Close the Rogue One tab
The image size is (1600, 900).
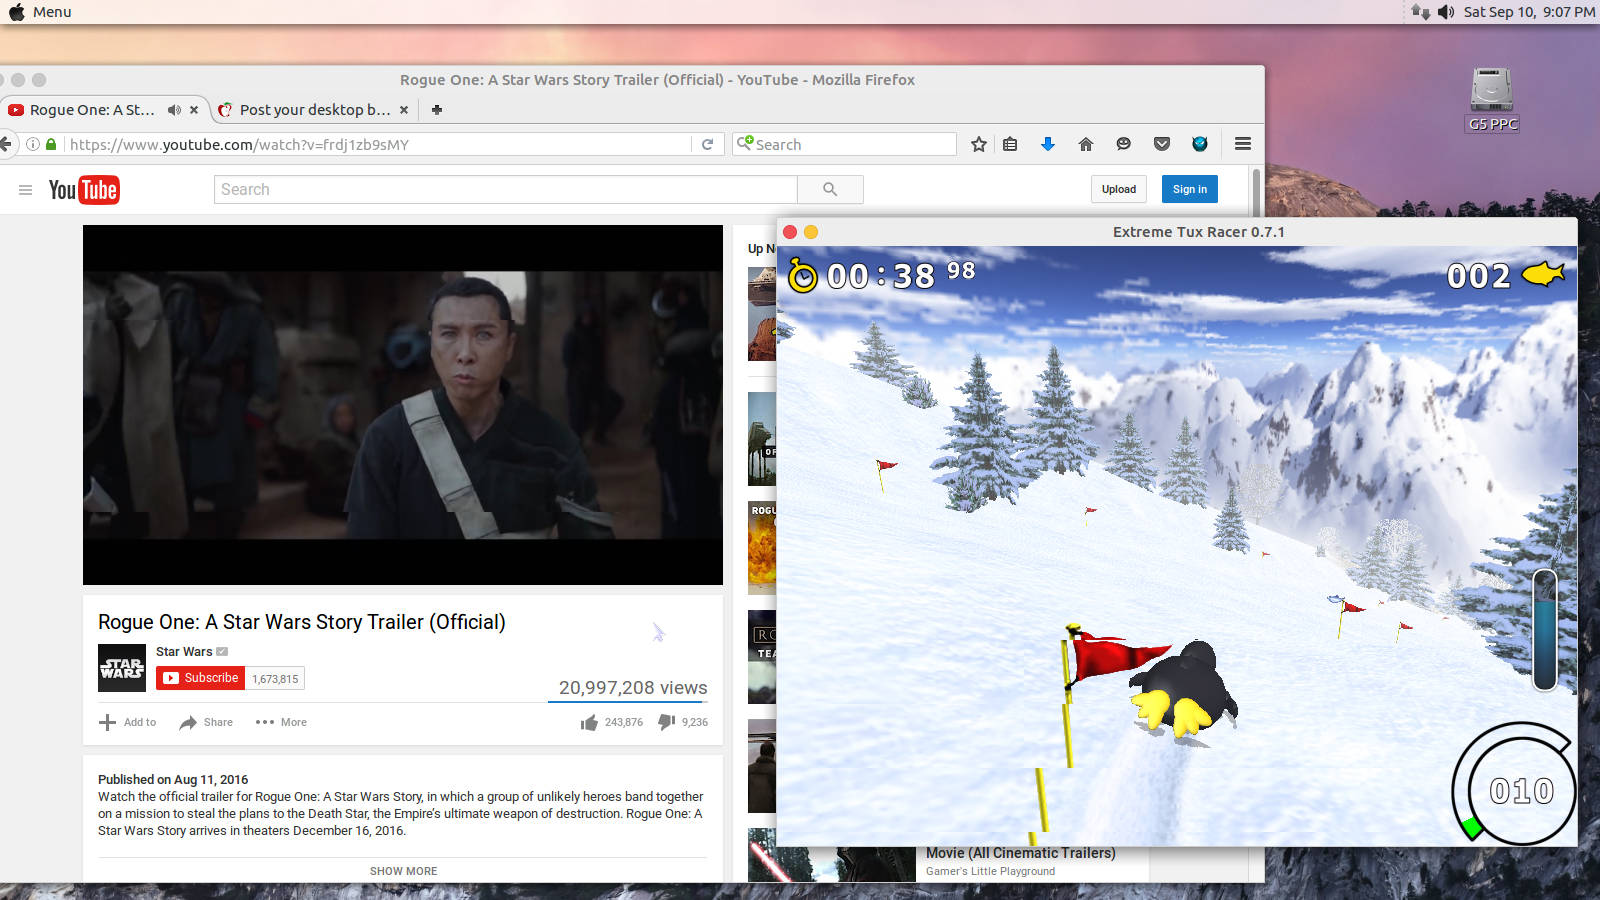point(194,110)
